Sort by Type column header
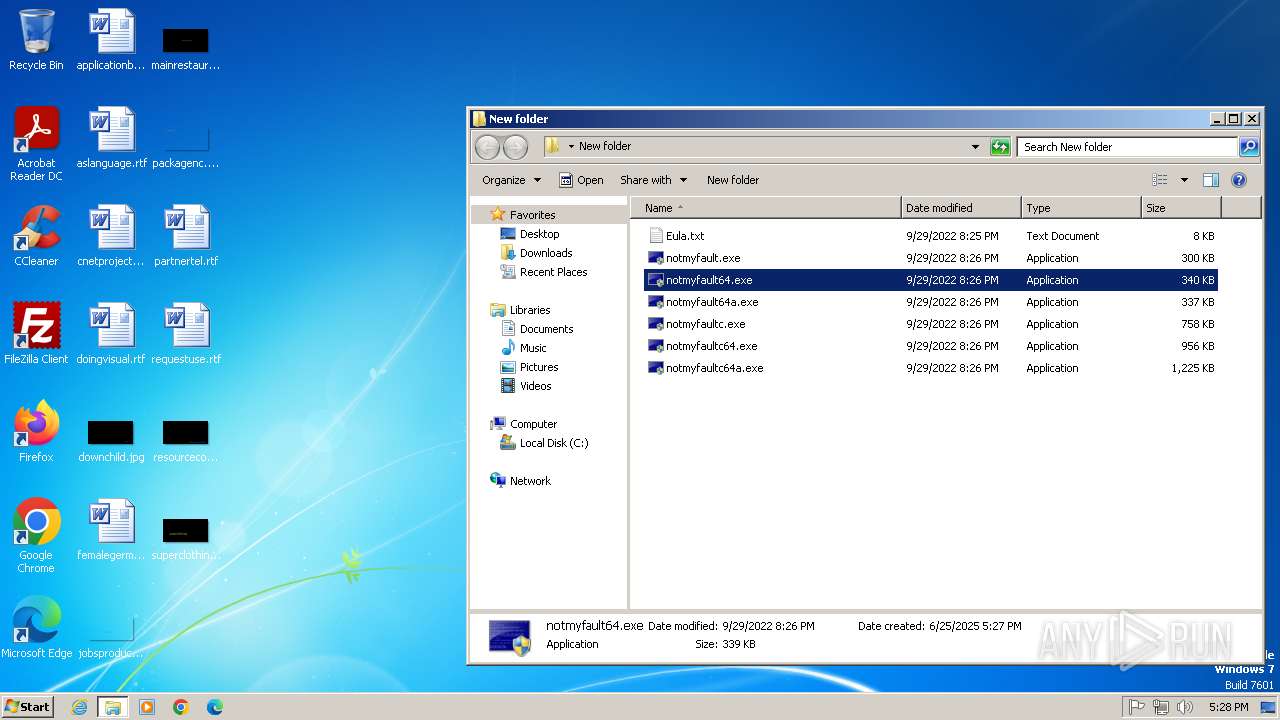The image size is (1280, 720). [x=1081, y=208]
